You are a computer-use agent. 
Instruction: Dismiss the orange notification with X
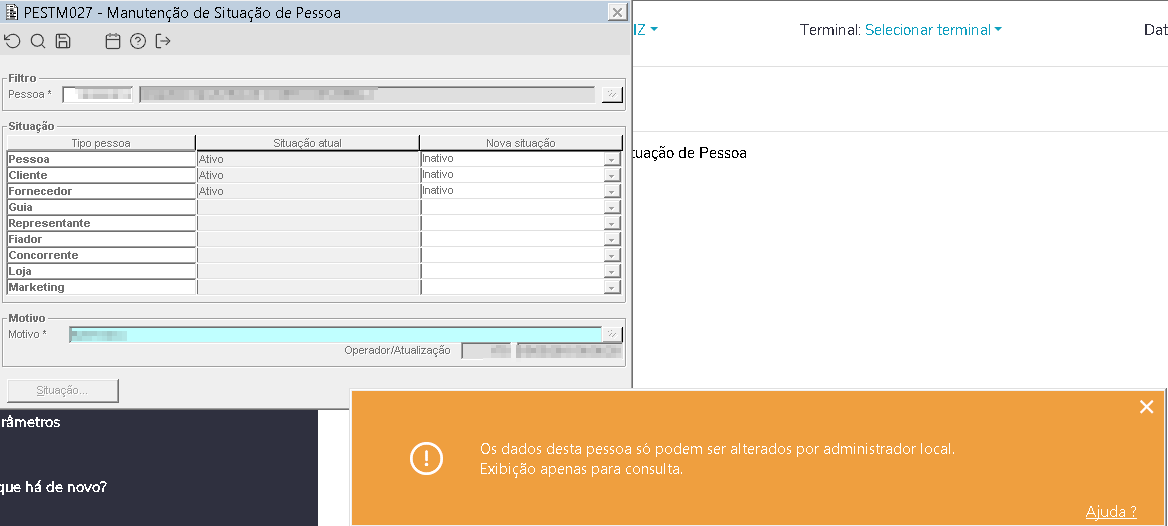tap(1146, 407)
